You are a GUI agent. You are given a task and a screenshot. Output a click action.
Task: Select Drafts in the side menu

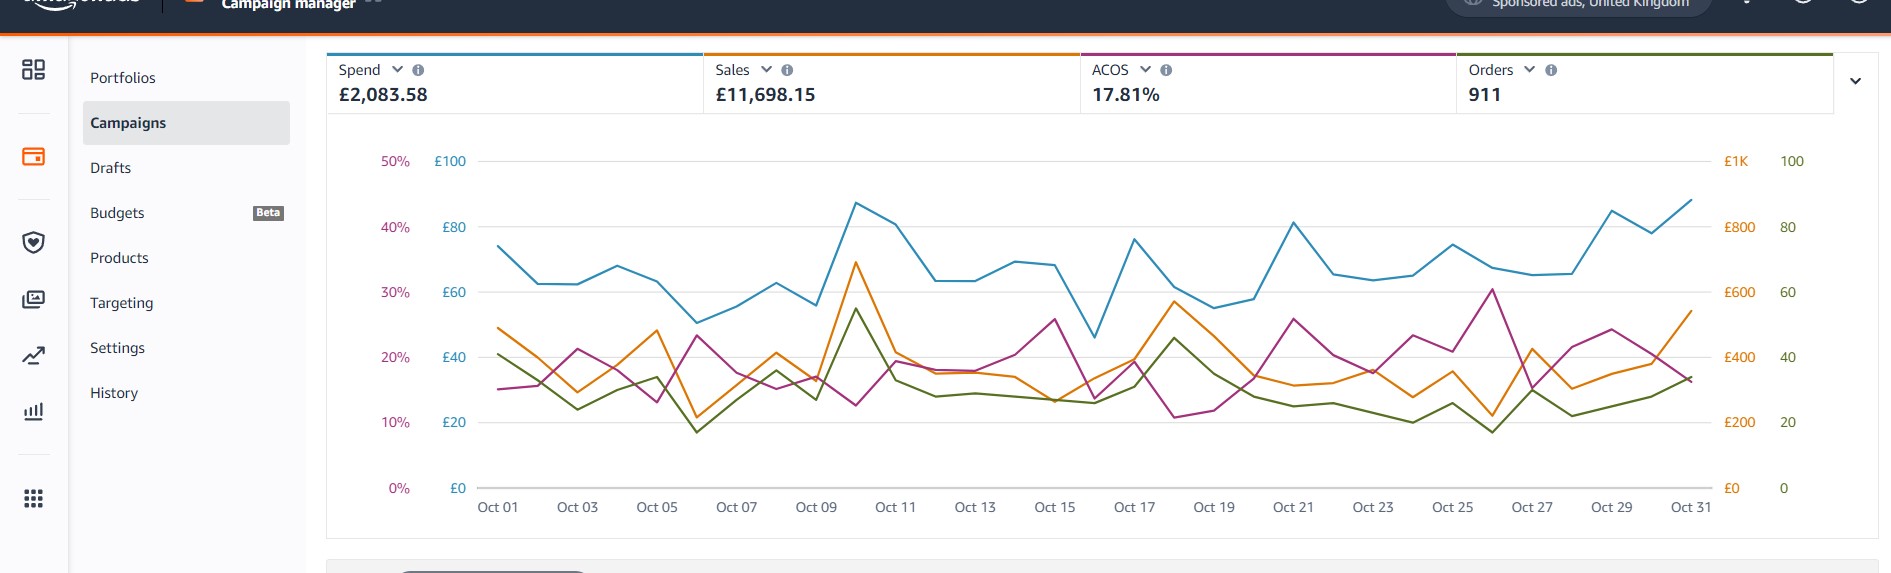[x=110, y=168]
